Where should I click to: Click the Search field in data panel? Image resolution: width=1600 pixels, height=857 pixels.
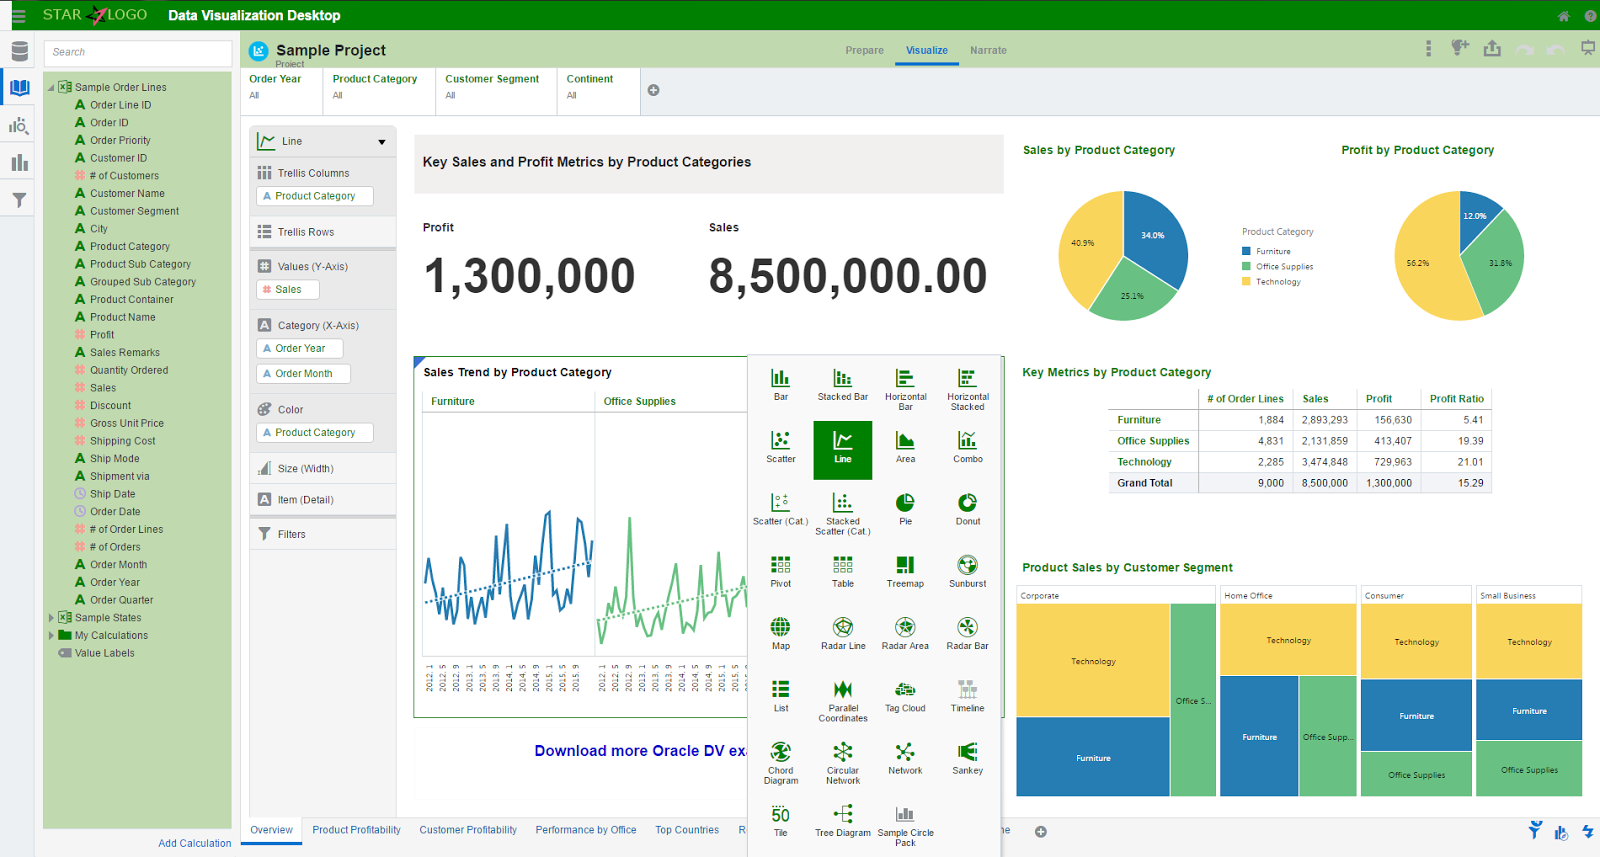point(138,52)
